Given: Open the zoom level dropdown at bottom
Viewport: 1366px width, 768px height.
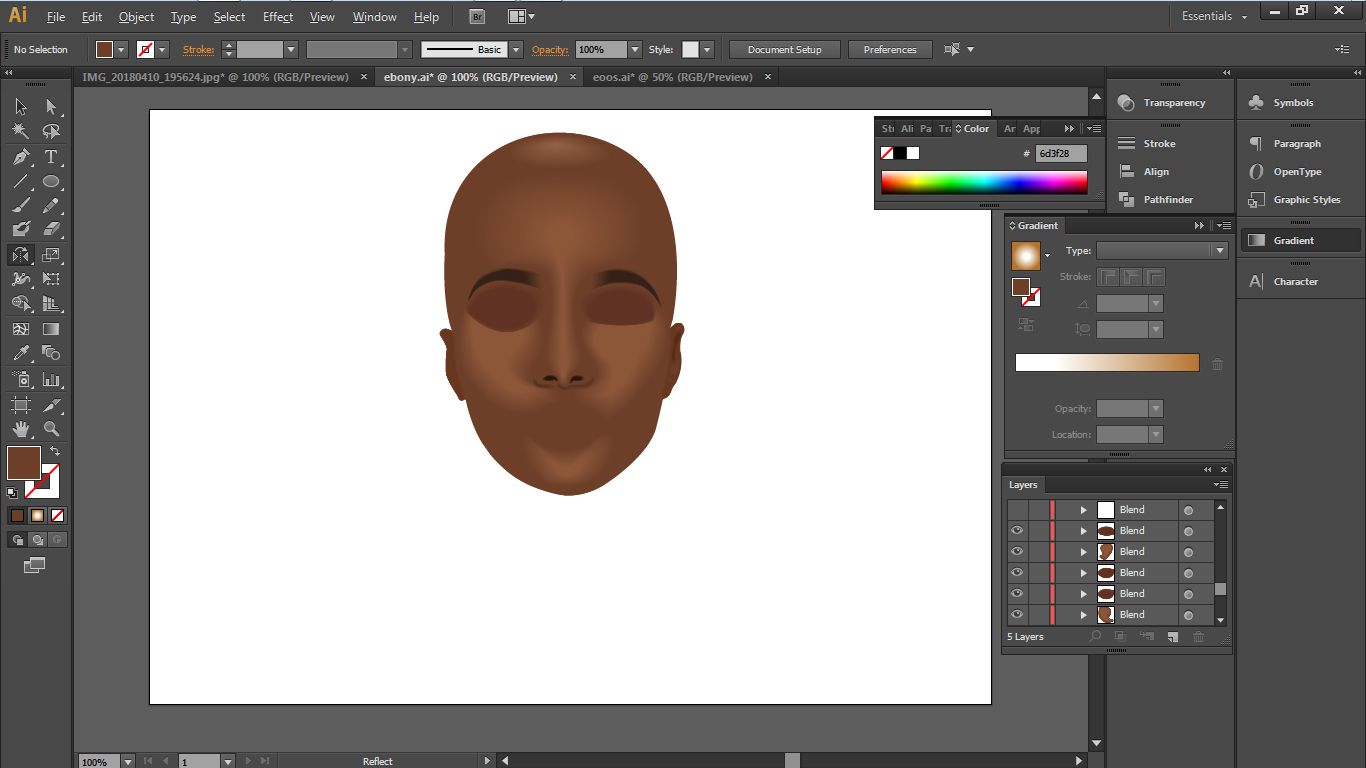Looking at the screenshot, I should pos(127,762).
